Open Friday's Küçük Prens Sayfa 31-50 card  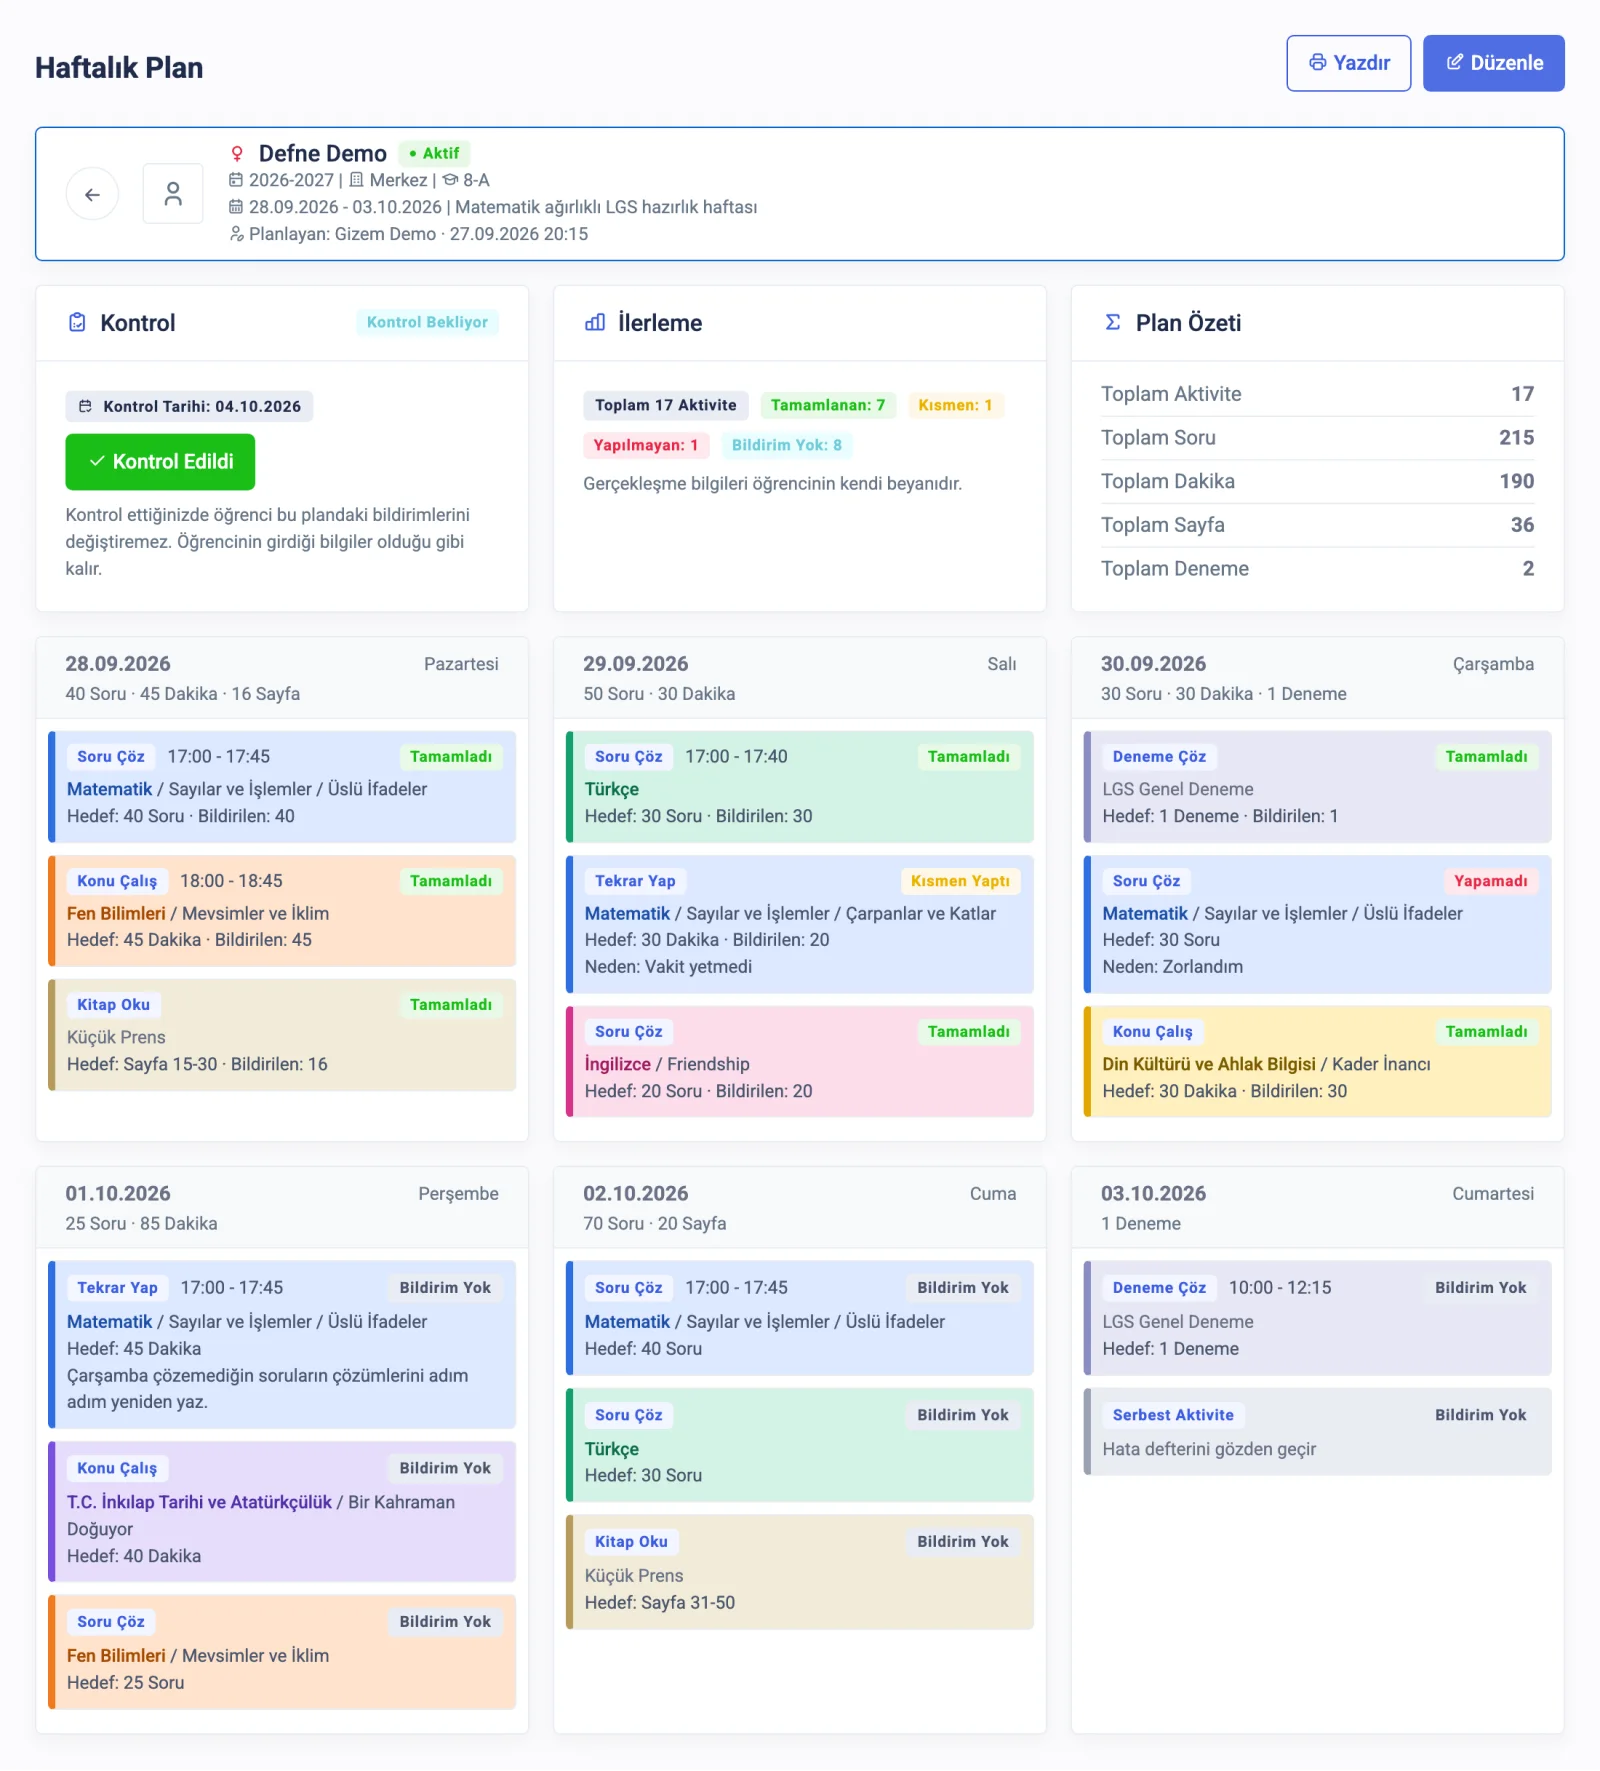pos(800,1572)
